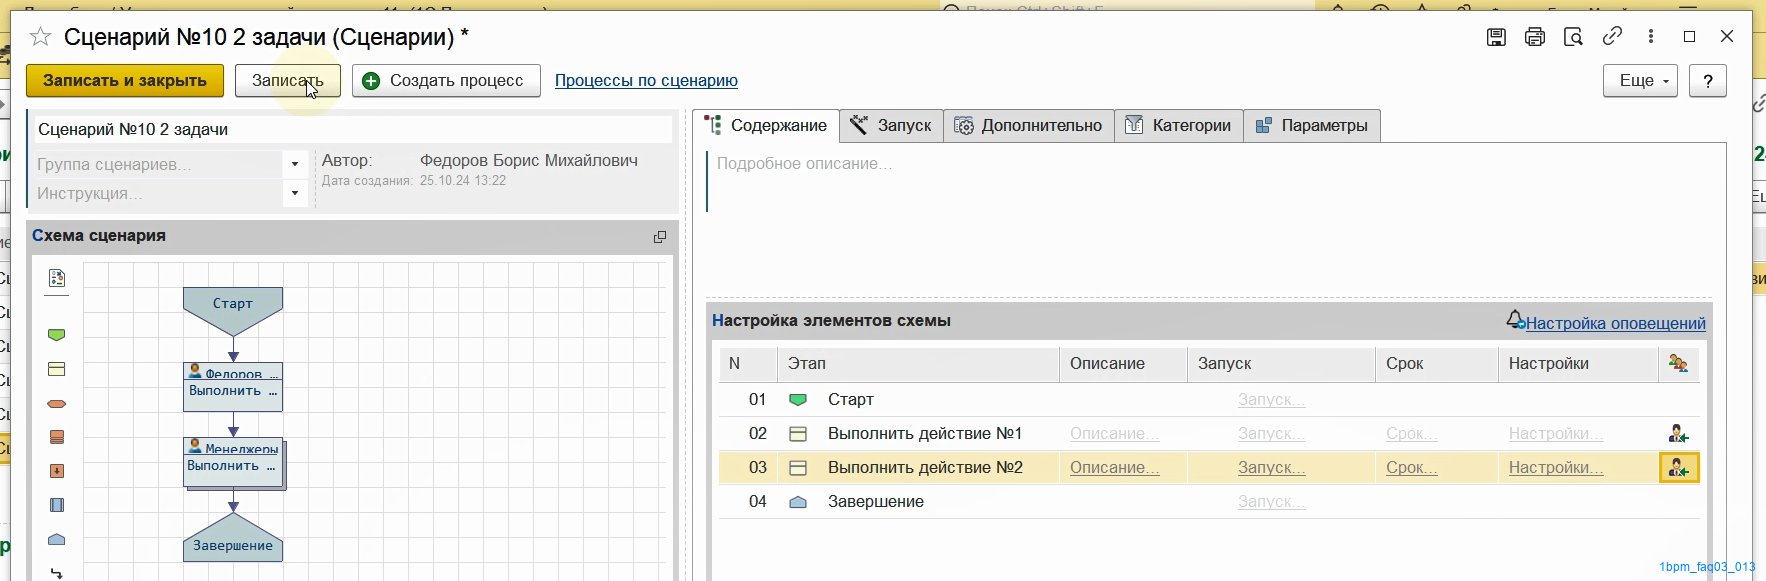The width and height of the screenshot is (1766, 581).
Task: Expand the Группа сценариев dropdown
Action: click(x=295, y=164)
